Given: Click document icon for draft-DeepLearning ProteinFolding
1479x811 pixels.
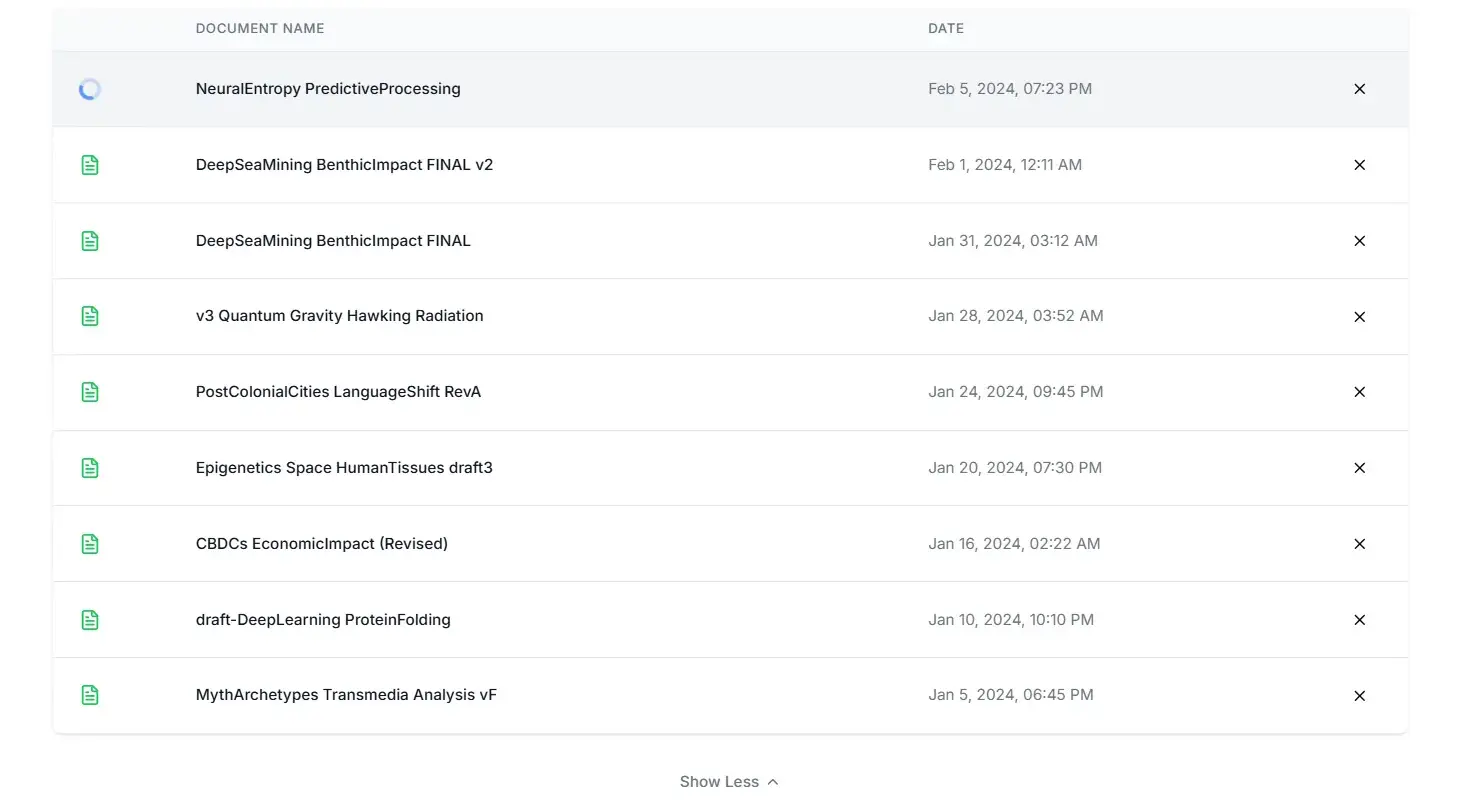Looking at the screenshot, I should click(x=90, y=620).
